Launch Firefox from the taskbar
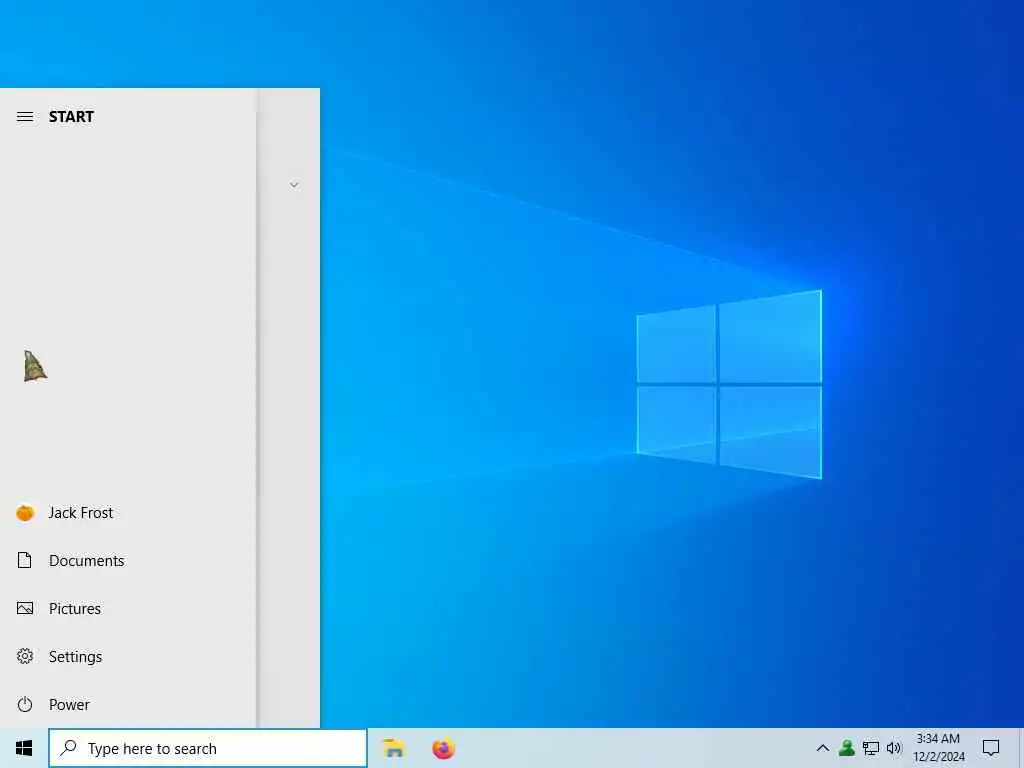This screenshot has height=768, width=1024. pyautogui.click(x=443, y=748)
